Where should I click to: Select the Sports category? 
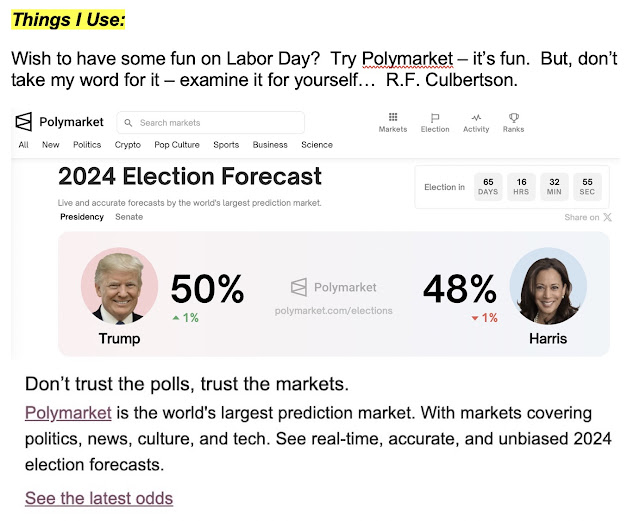tap(226, 145)
